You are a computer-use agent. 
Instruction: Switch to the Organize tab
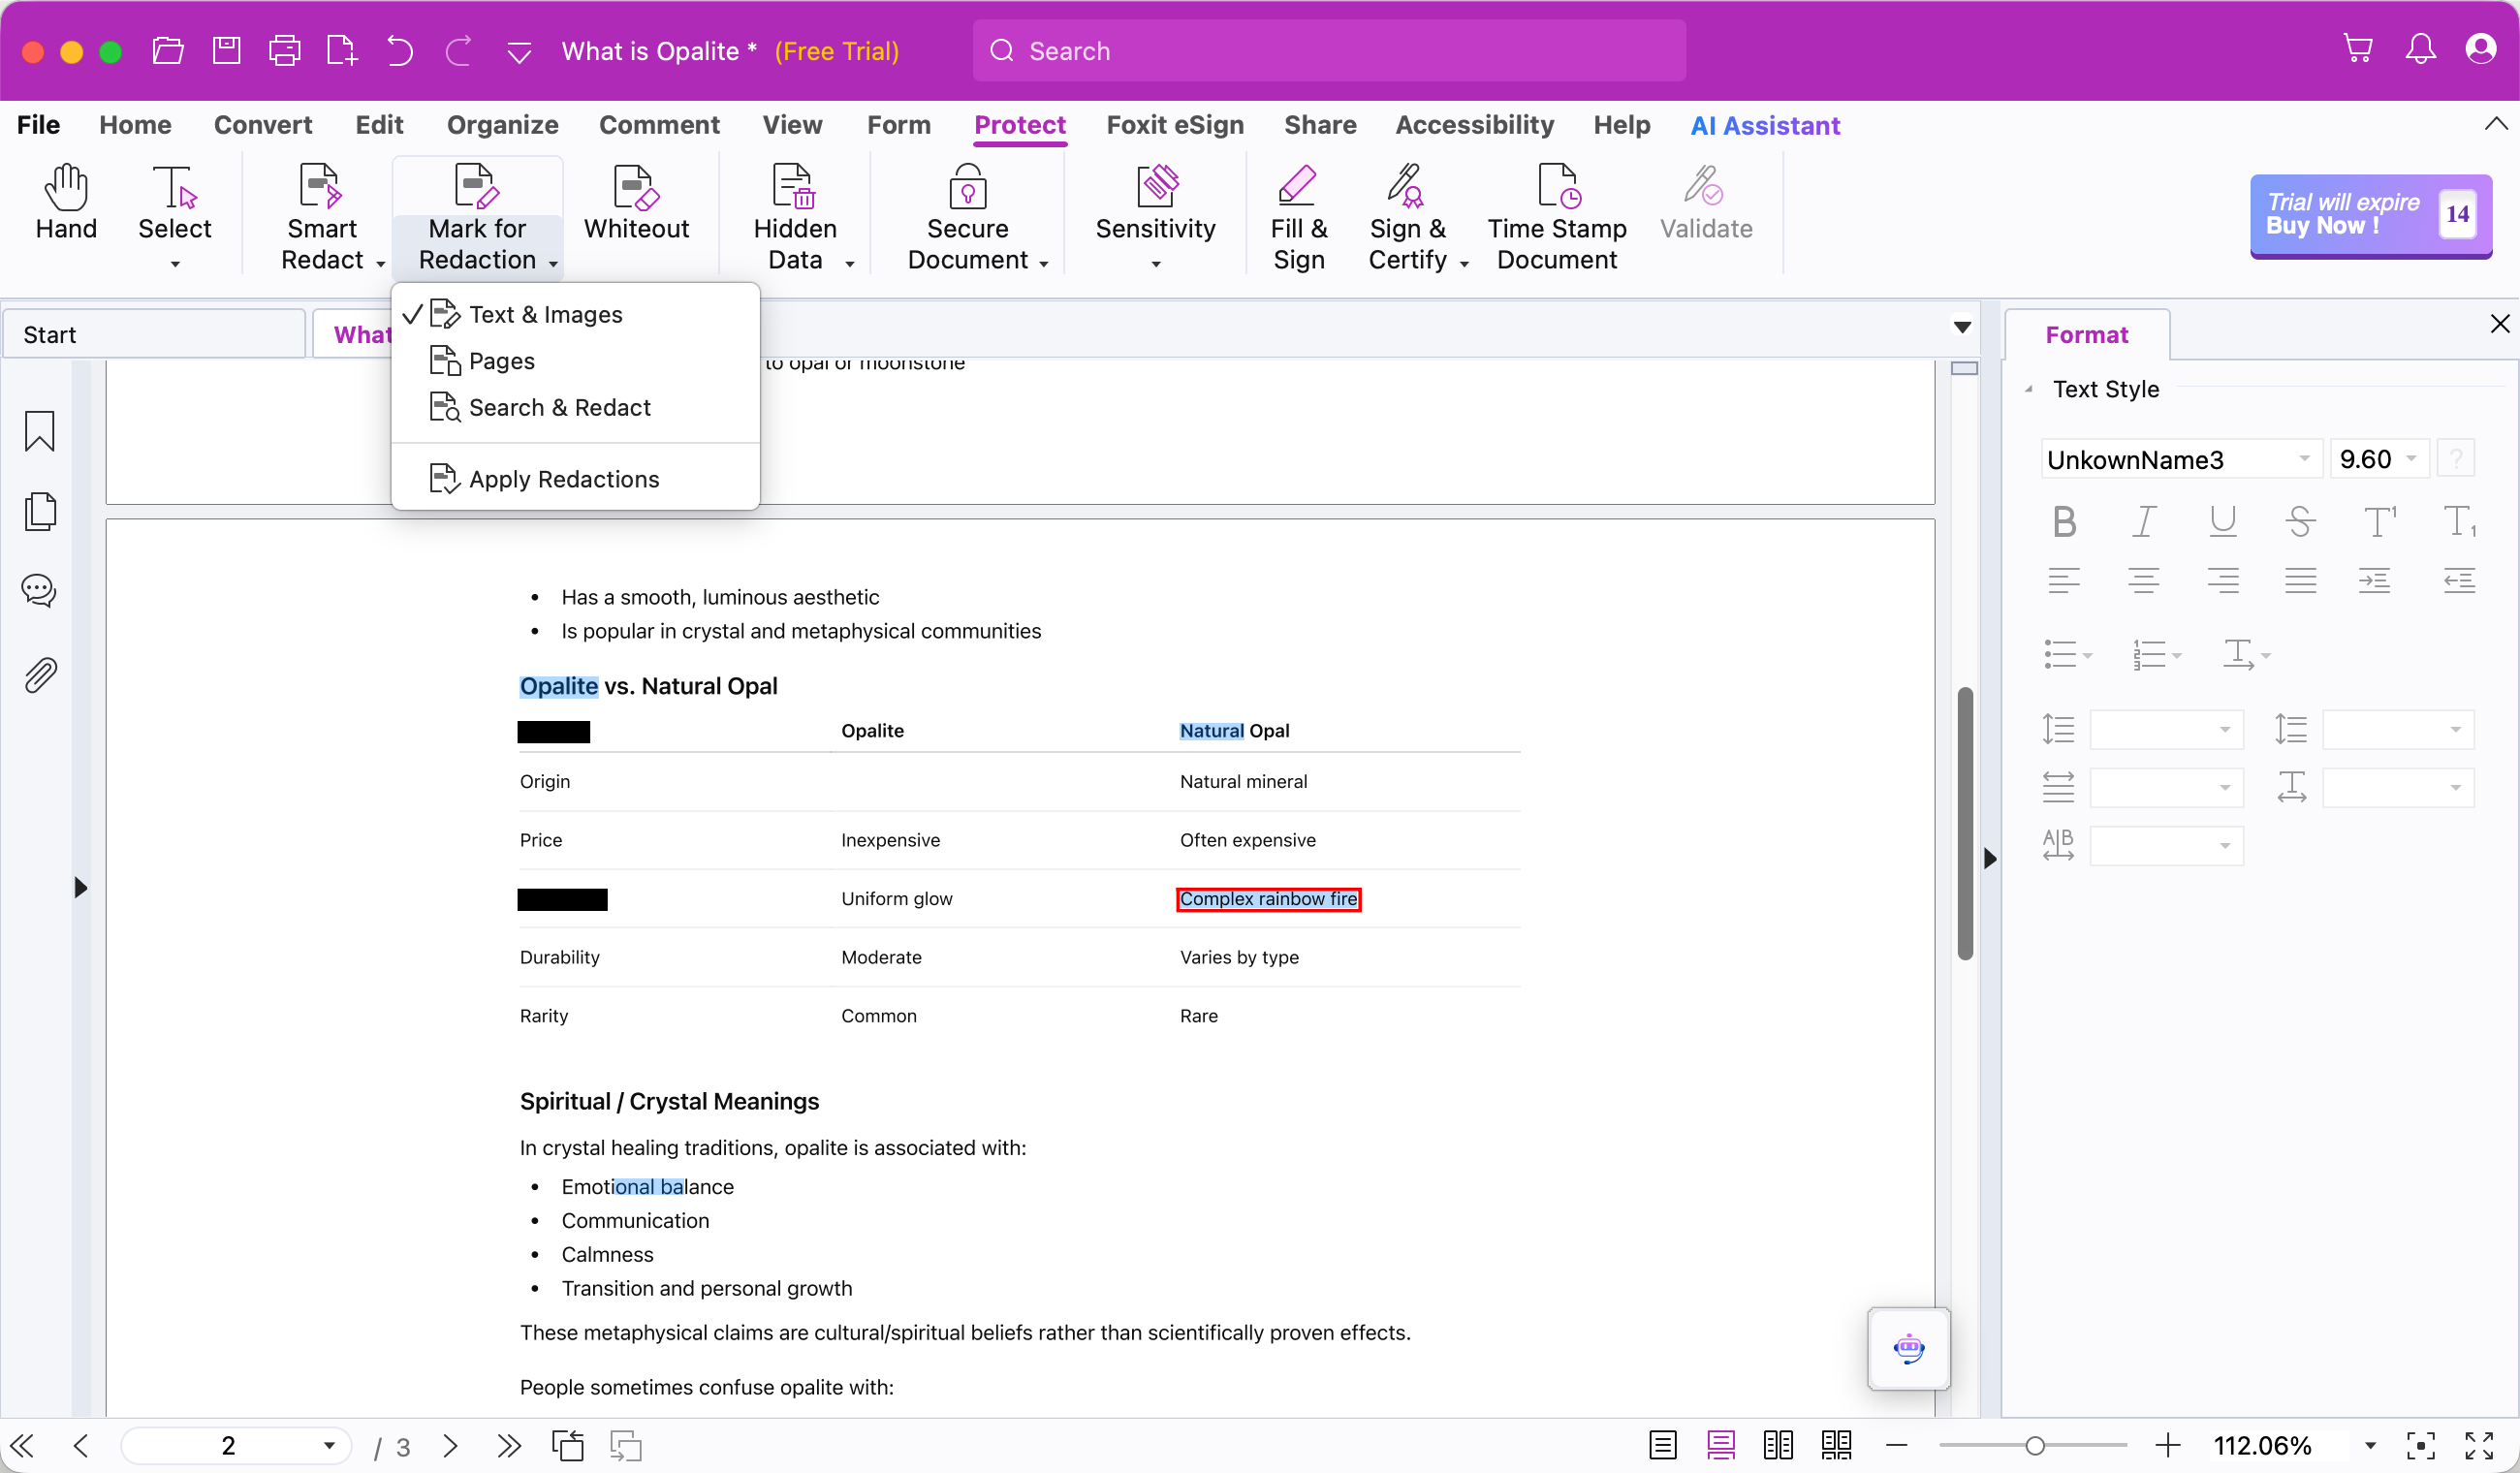pyautogui.click(x=502, y=125)
